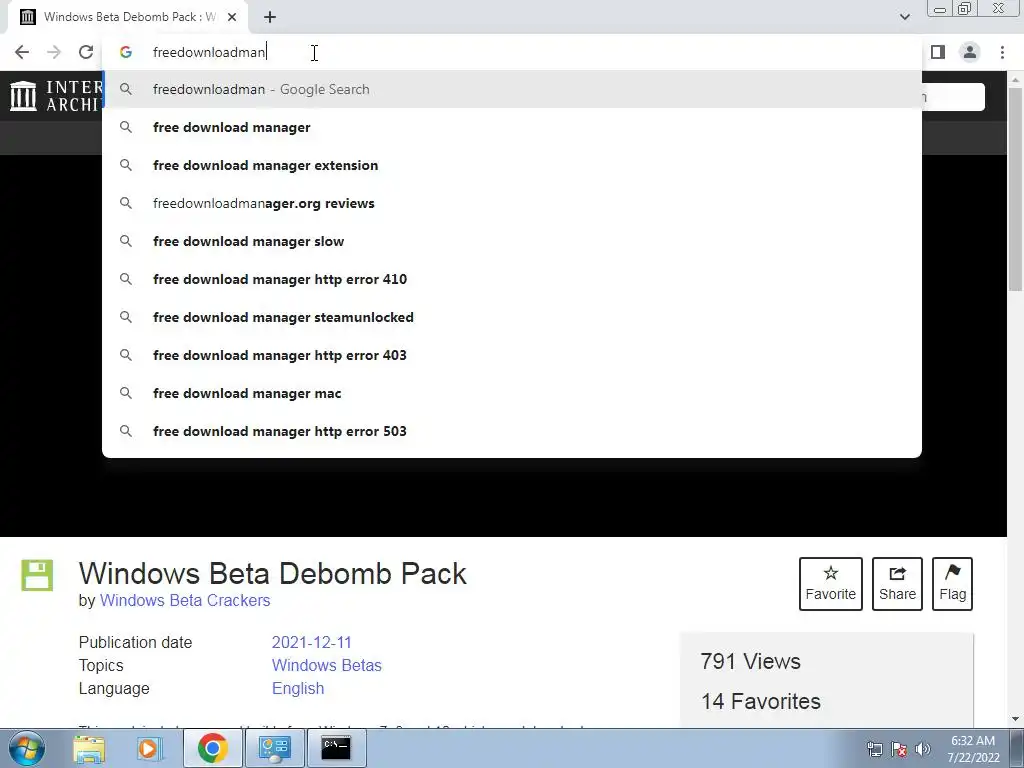Open the side panel icon in Chrome toolbar

click(938, 52)
